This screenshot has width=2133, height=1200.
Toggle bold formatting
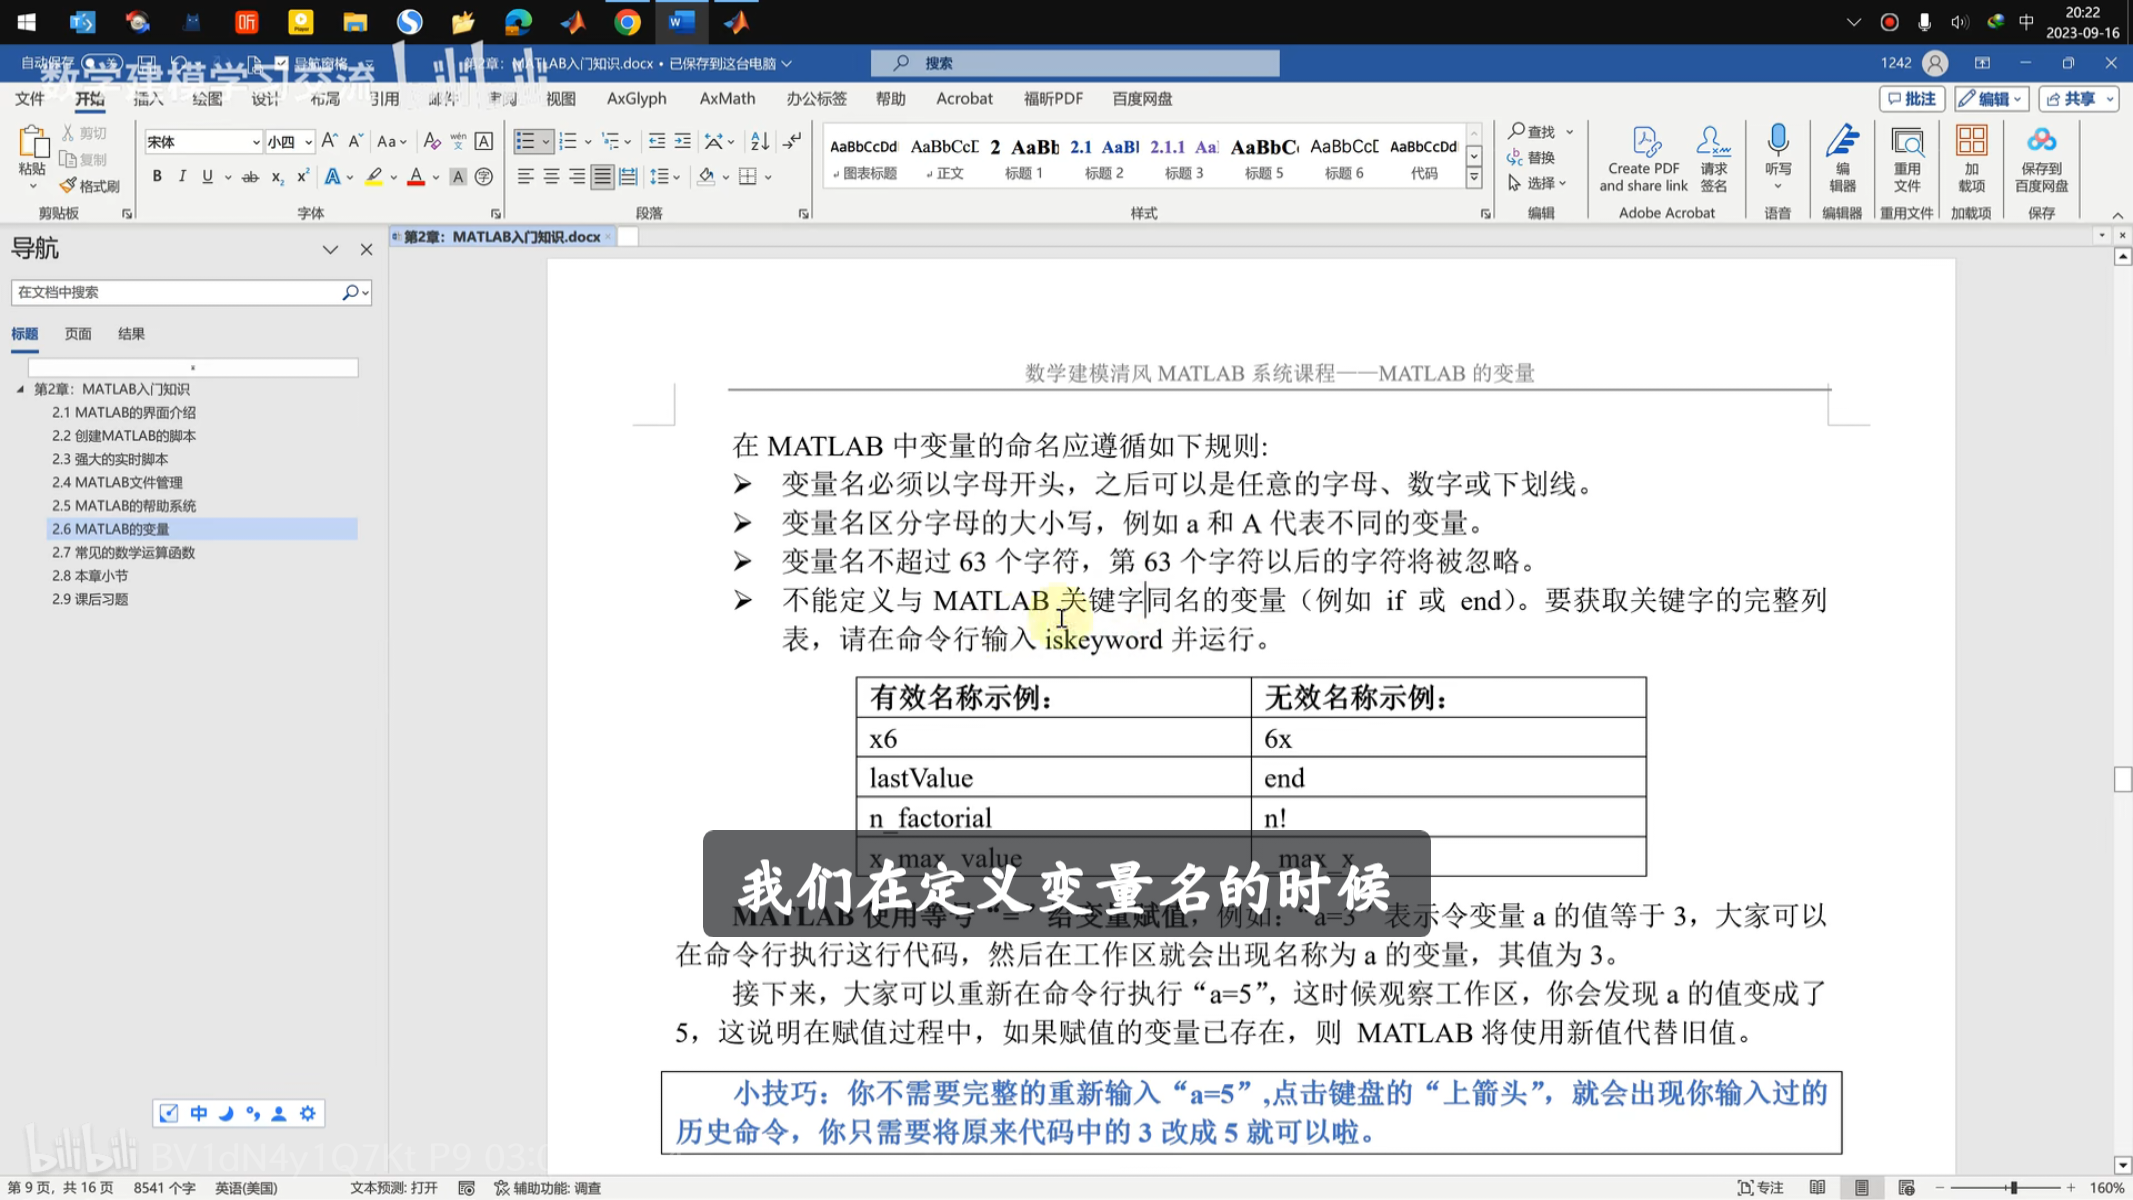157,177
